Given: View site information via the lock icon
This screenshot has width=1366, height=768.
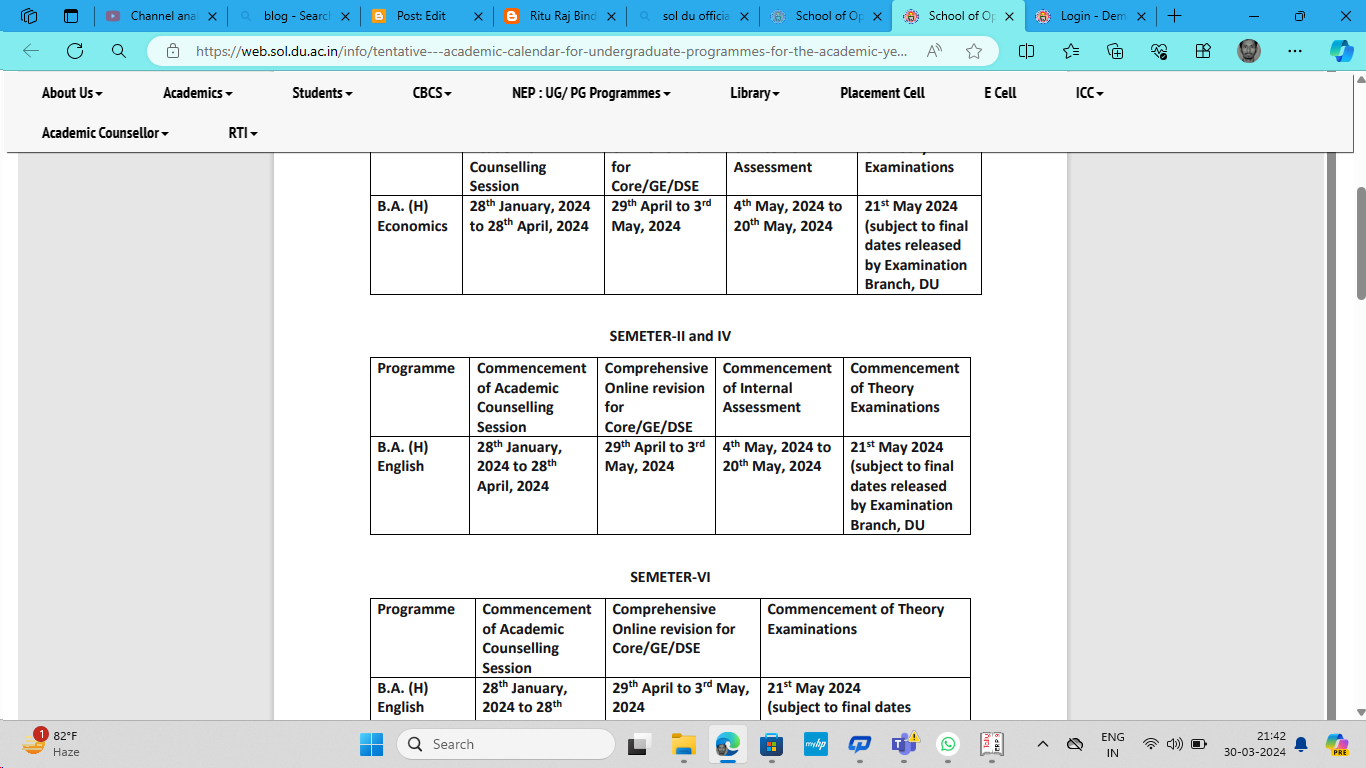Looking at the screenshot, I should pyautogui.click(x=173, y=51).
